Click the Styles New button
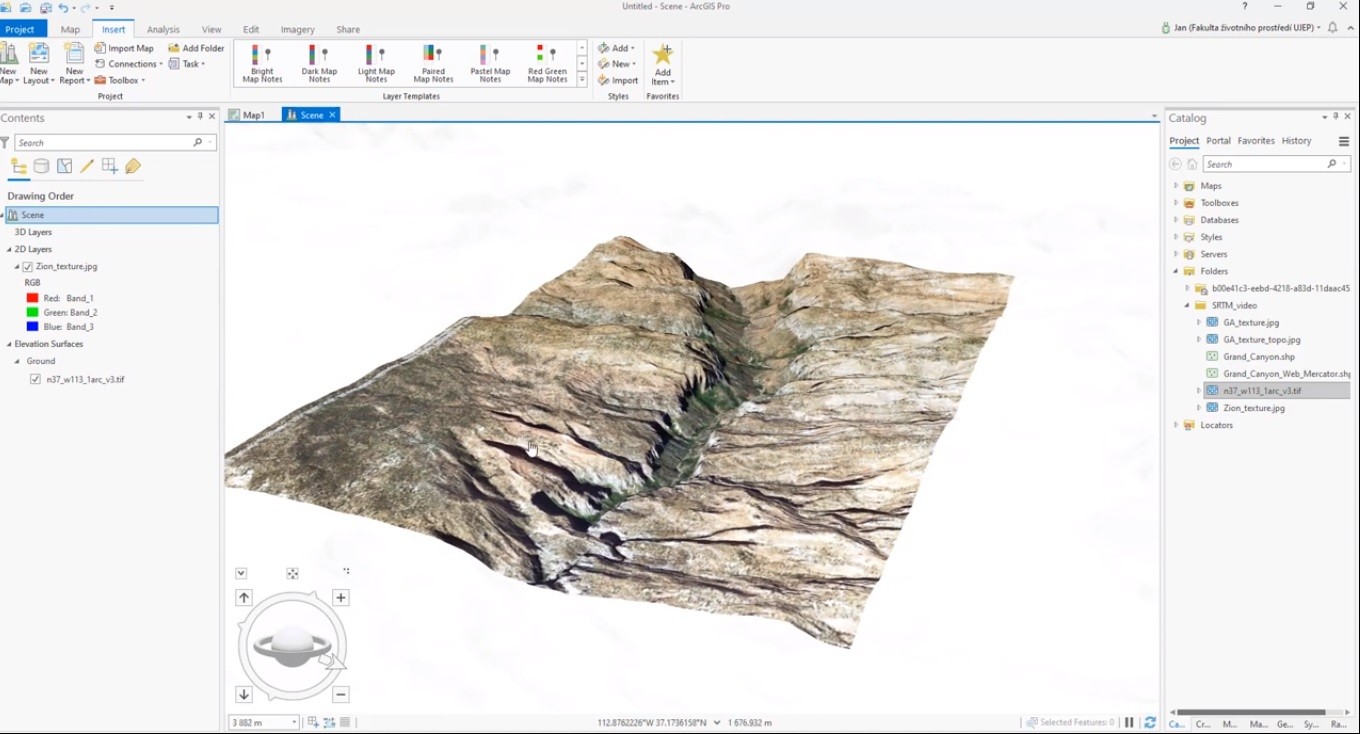The image size is (1360, 734). point(617,64)
